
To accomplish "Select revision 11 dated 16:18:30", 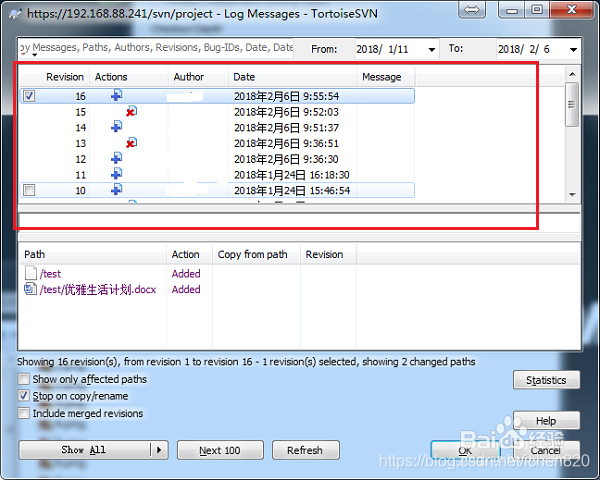I will tap(217, 175).
